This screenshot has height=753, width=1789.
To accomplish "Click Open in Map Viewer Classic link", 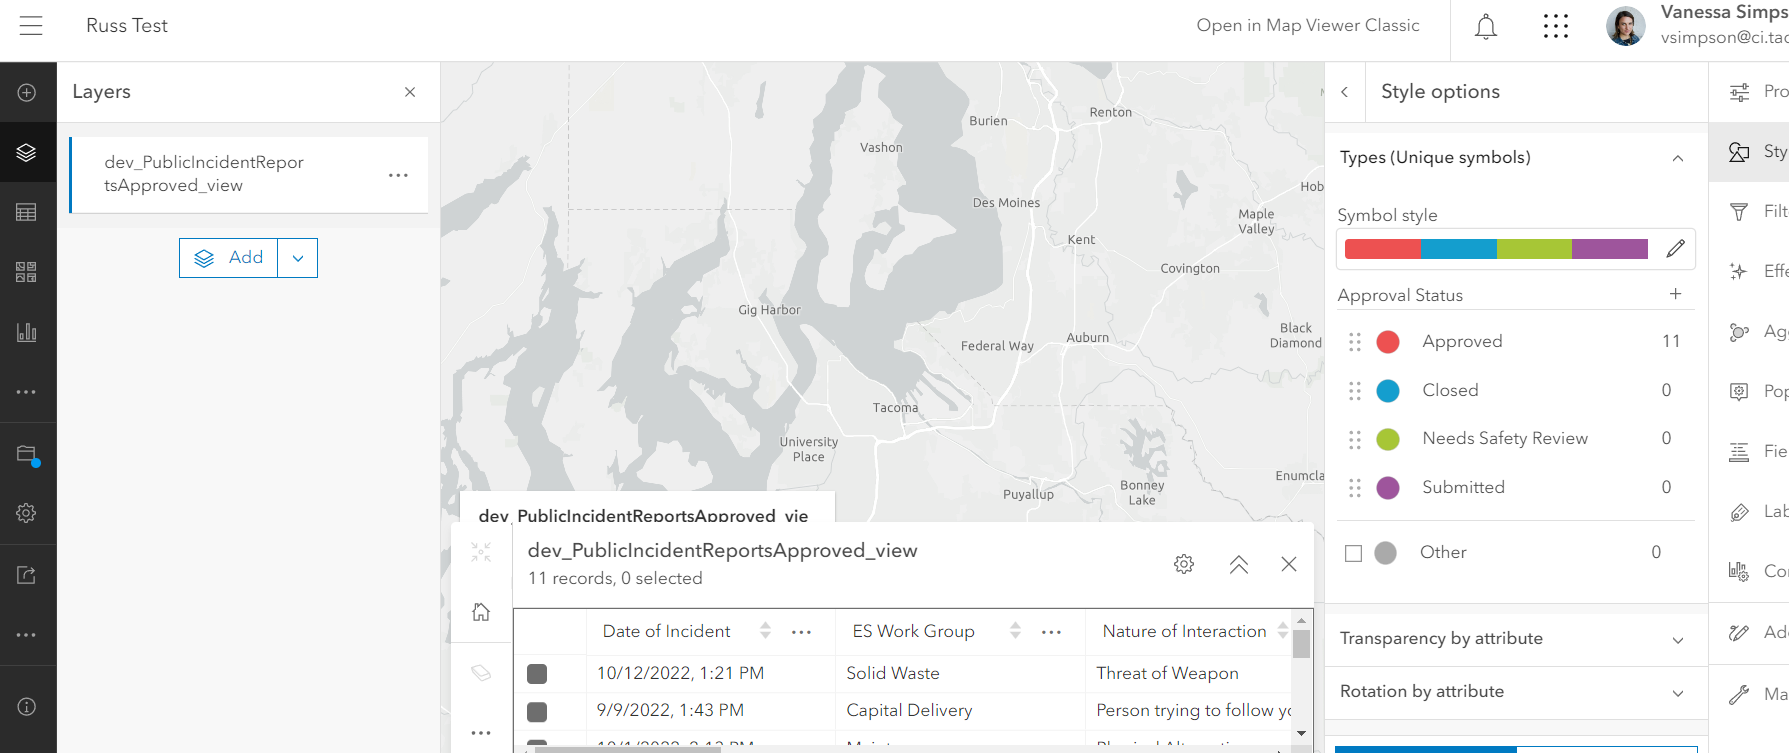I will [x=1307, y=26].
